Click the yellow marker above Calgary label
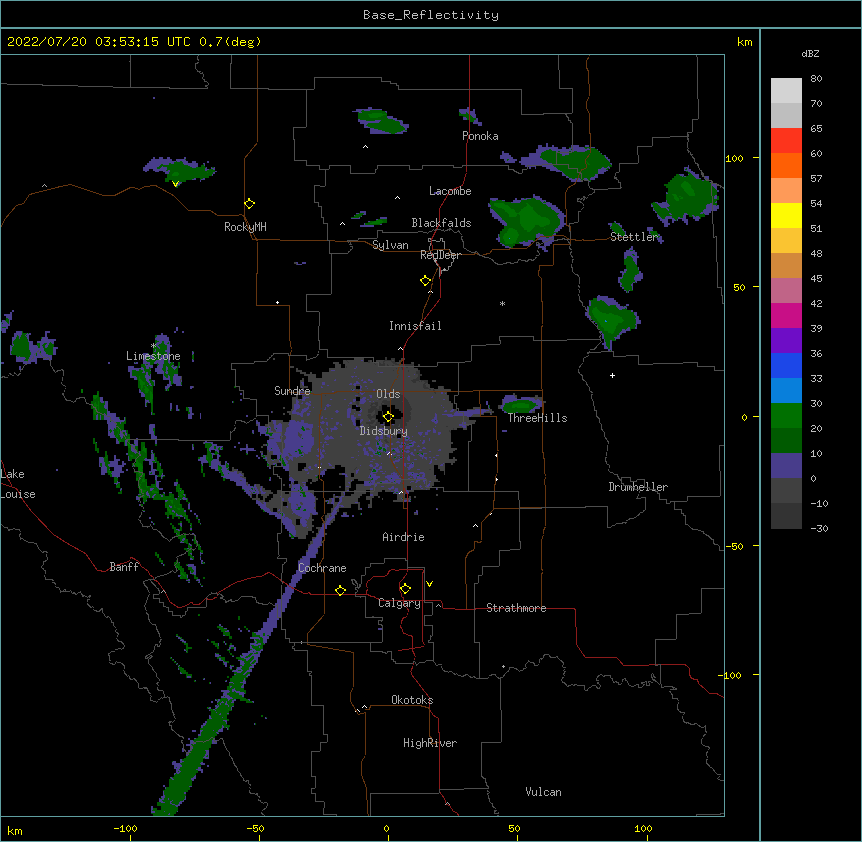 pos(405,589)
